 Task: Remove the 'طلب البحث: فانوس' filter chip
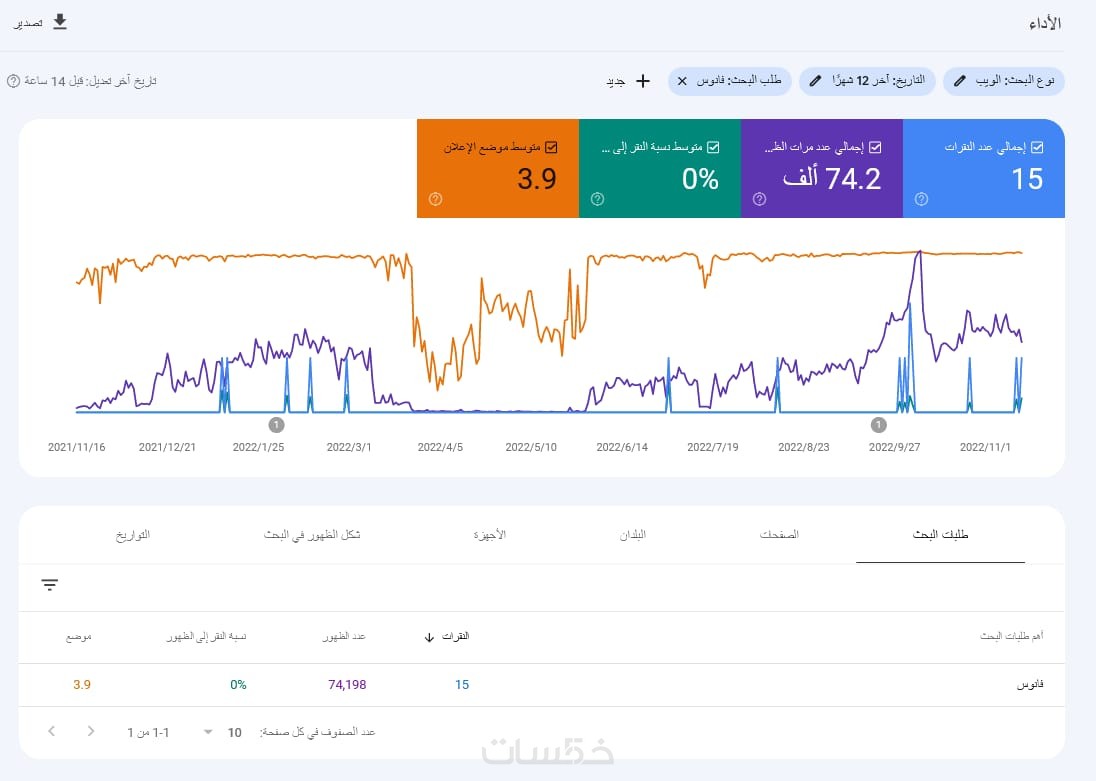(x=682, y=80)
